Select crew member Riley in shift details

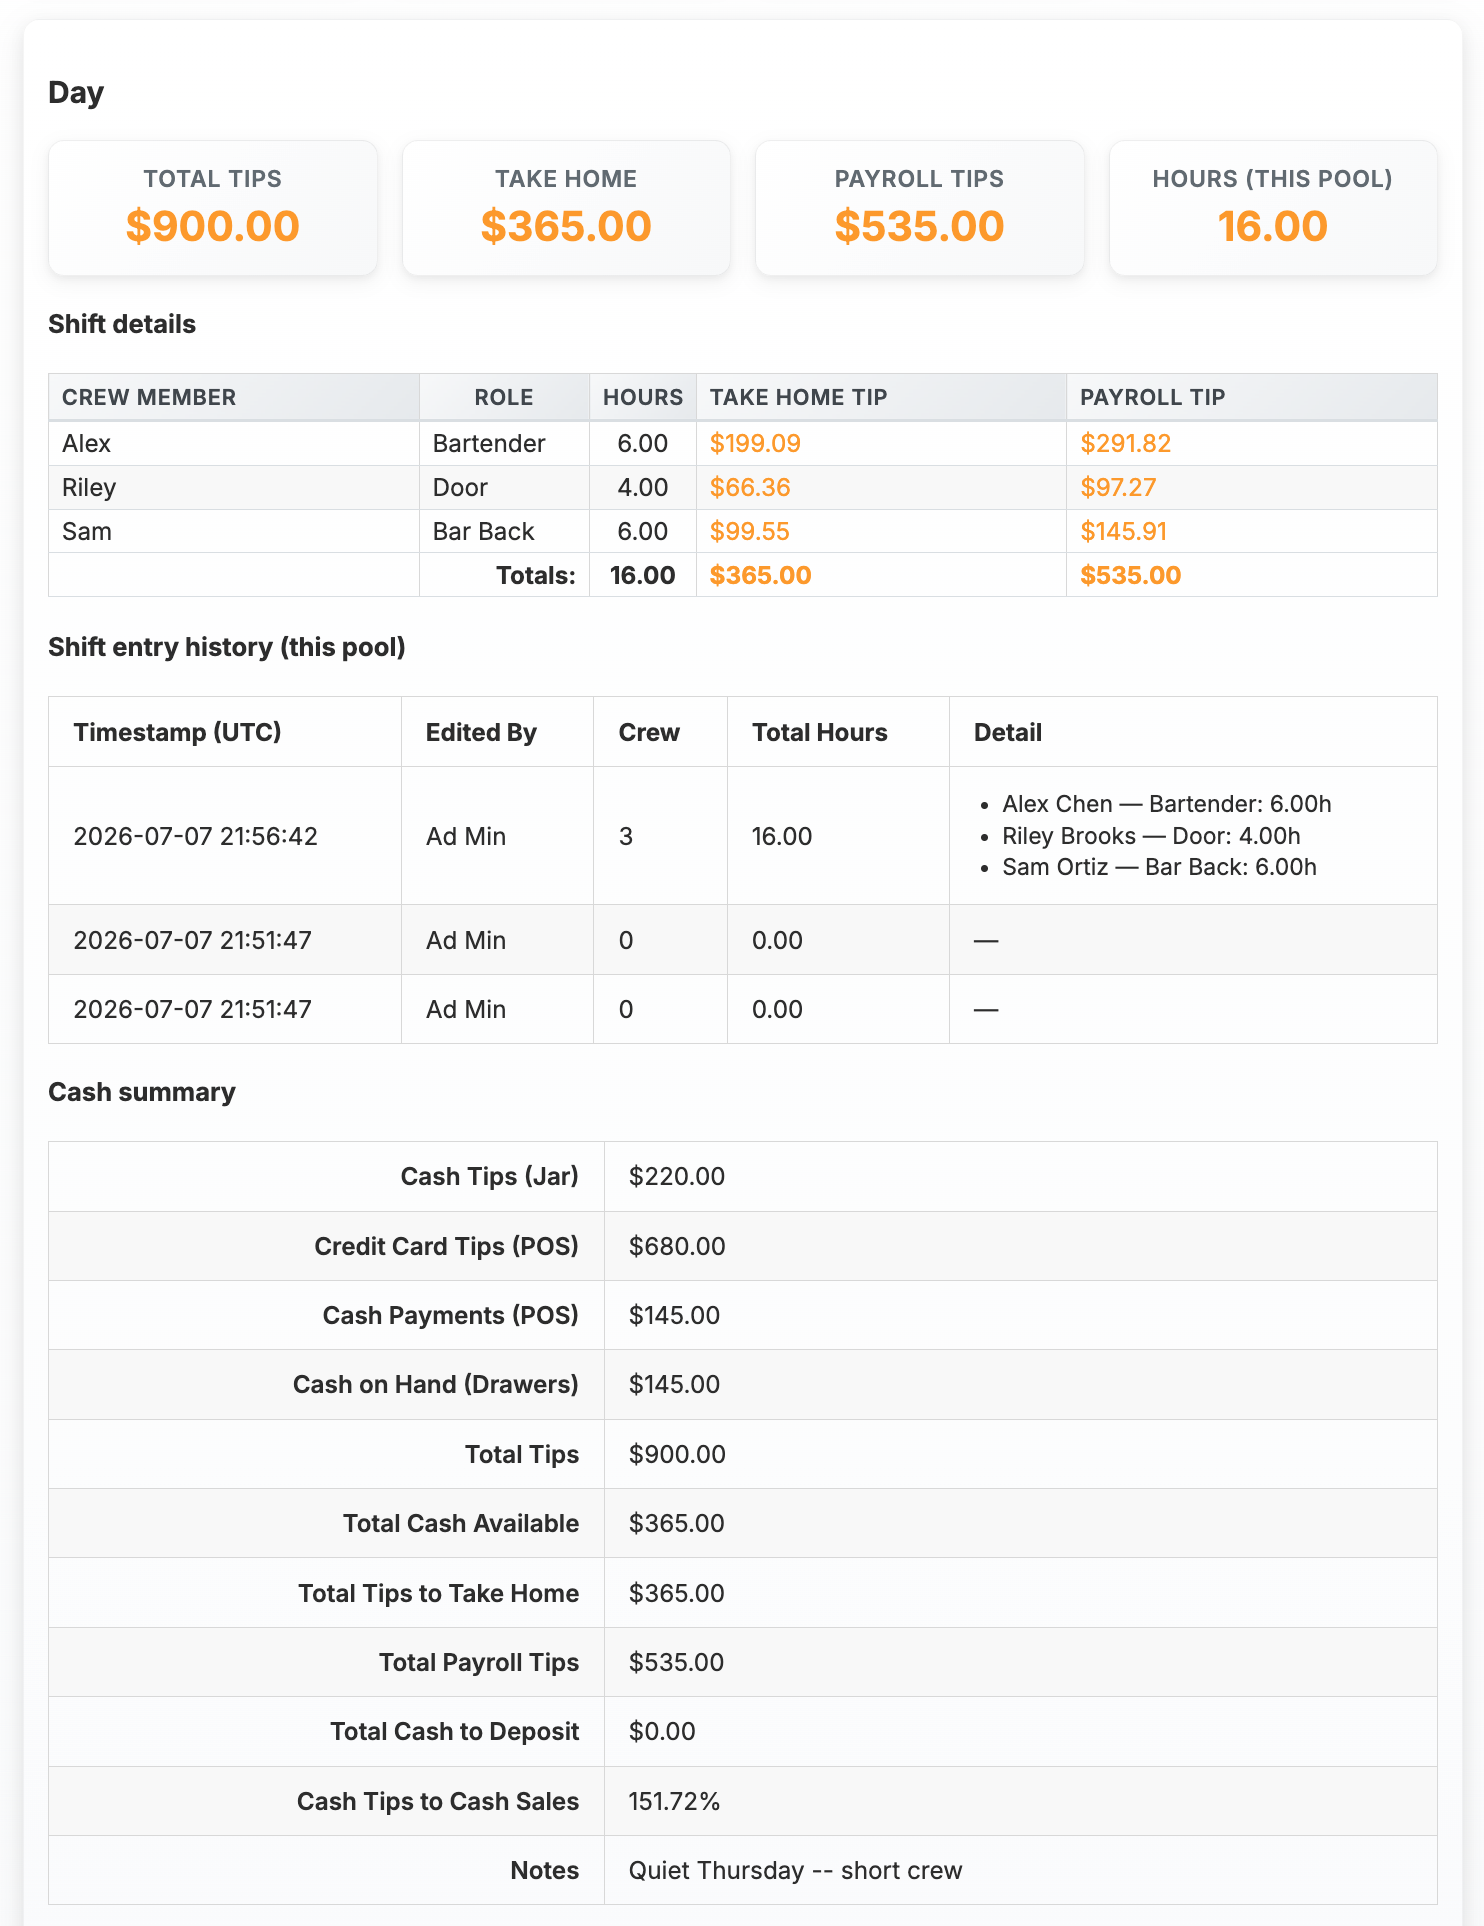tap(89, 487)
